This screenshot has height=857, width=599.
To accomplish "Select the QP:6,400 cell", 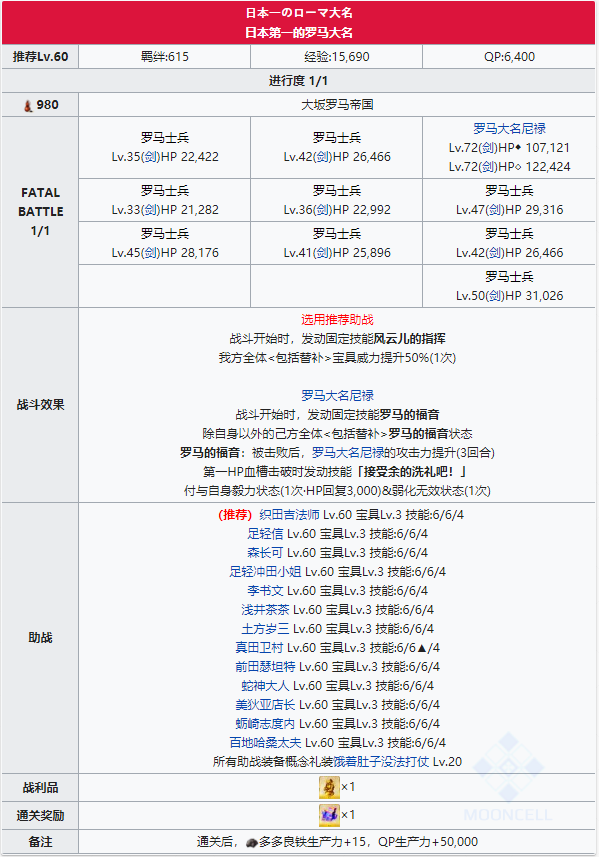I will point(509,57).
